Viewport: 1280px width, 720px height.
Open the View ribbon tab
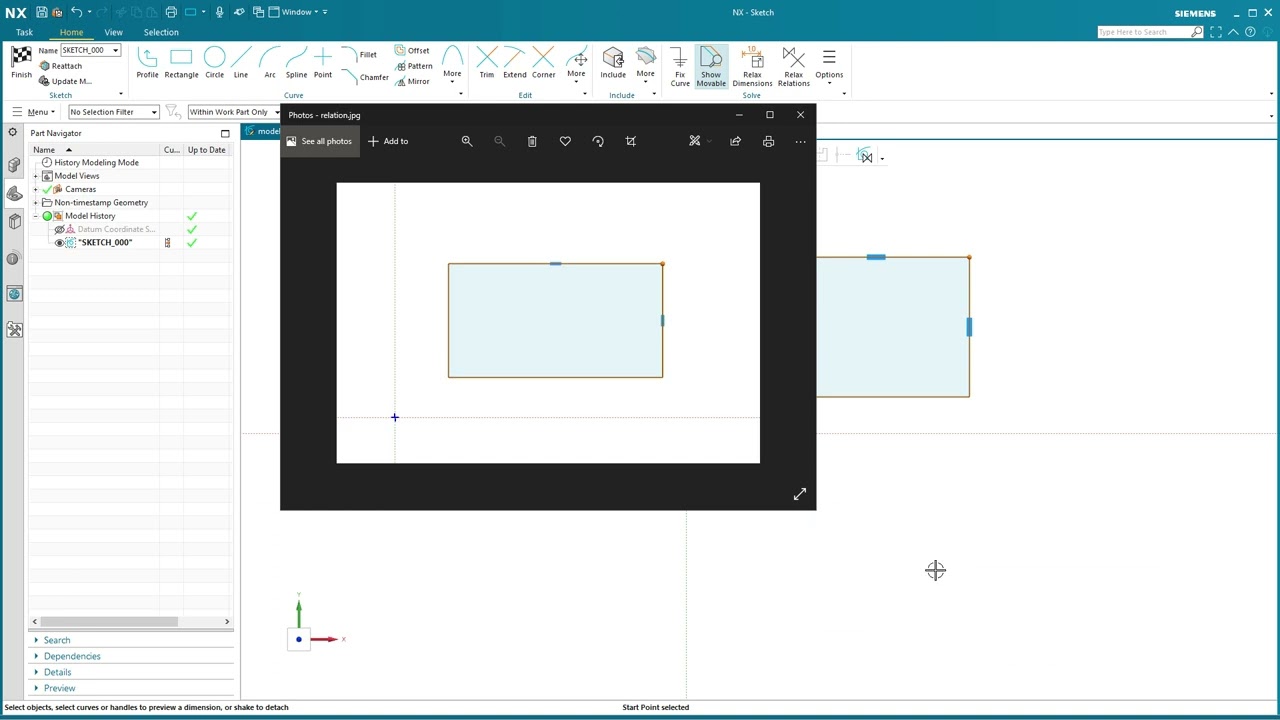(114, 32)
